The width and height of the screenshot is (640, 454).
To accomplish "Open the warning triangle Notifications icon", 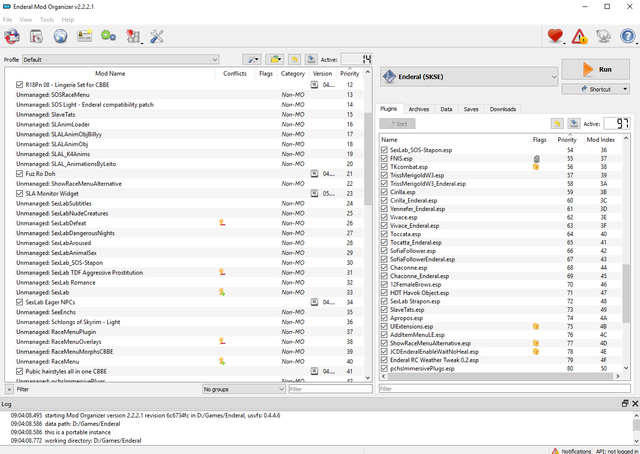I will 580,37.
